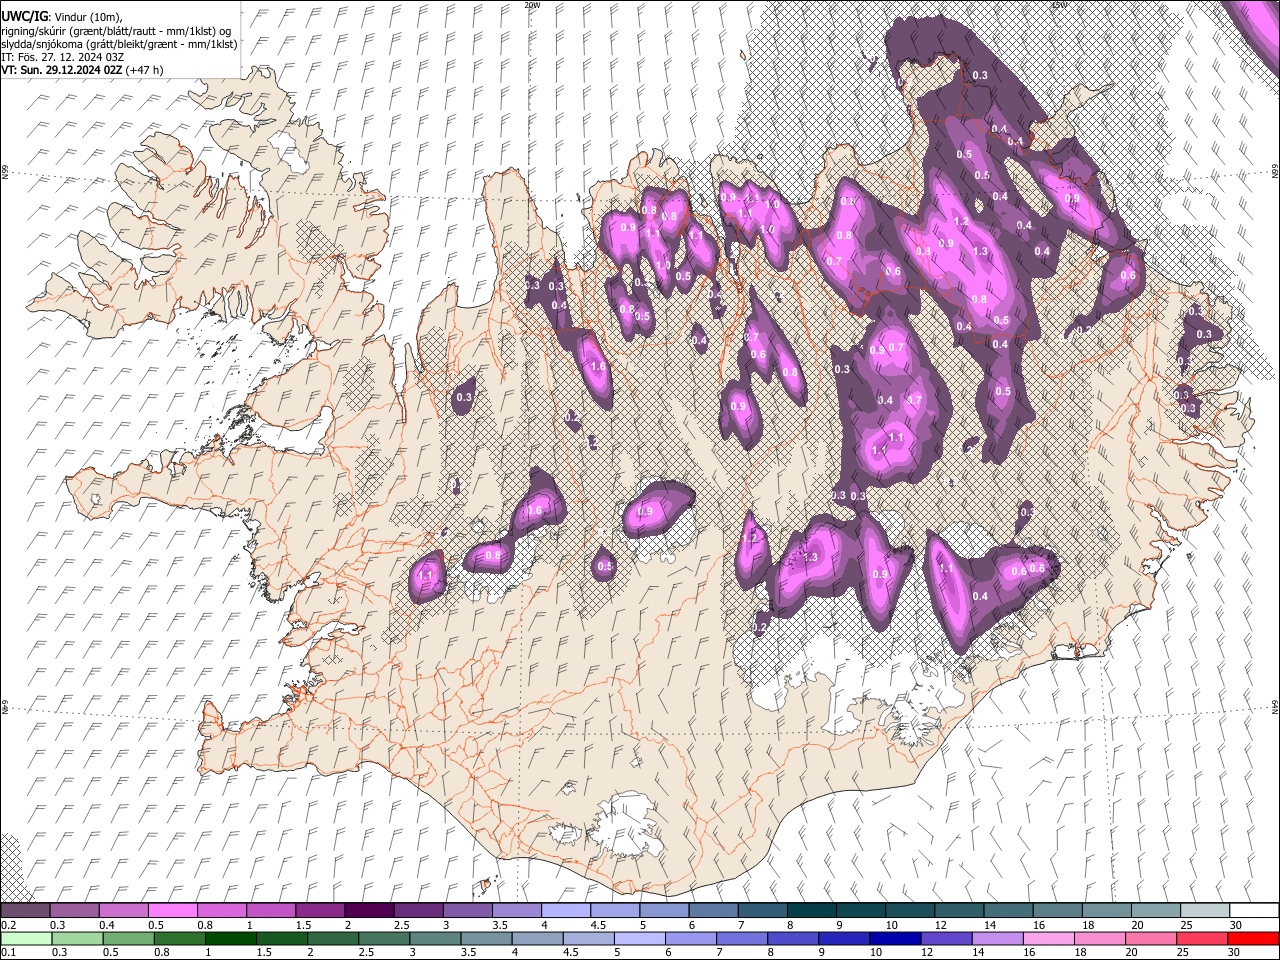Image resolution: width=1280 pixels, height=960 pixels.
Task: Click the valid time 'VT: Sun. 29.12.2024 02Z'
Action: [61, 70]
